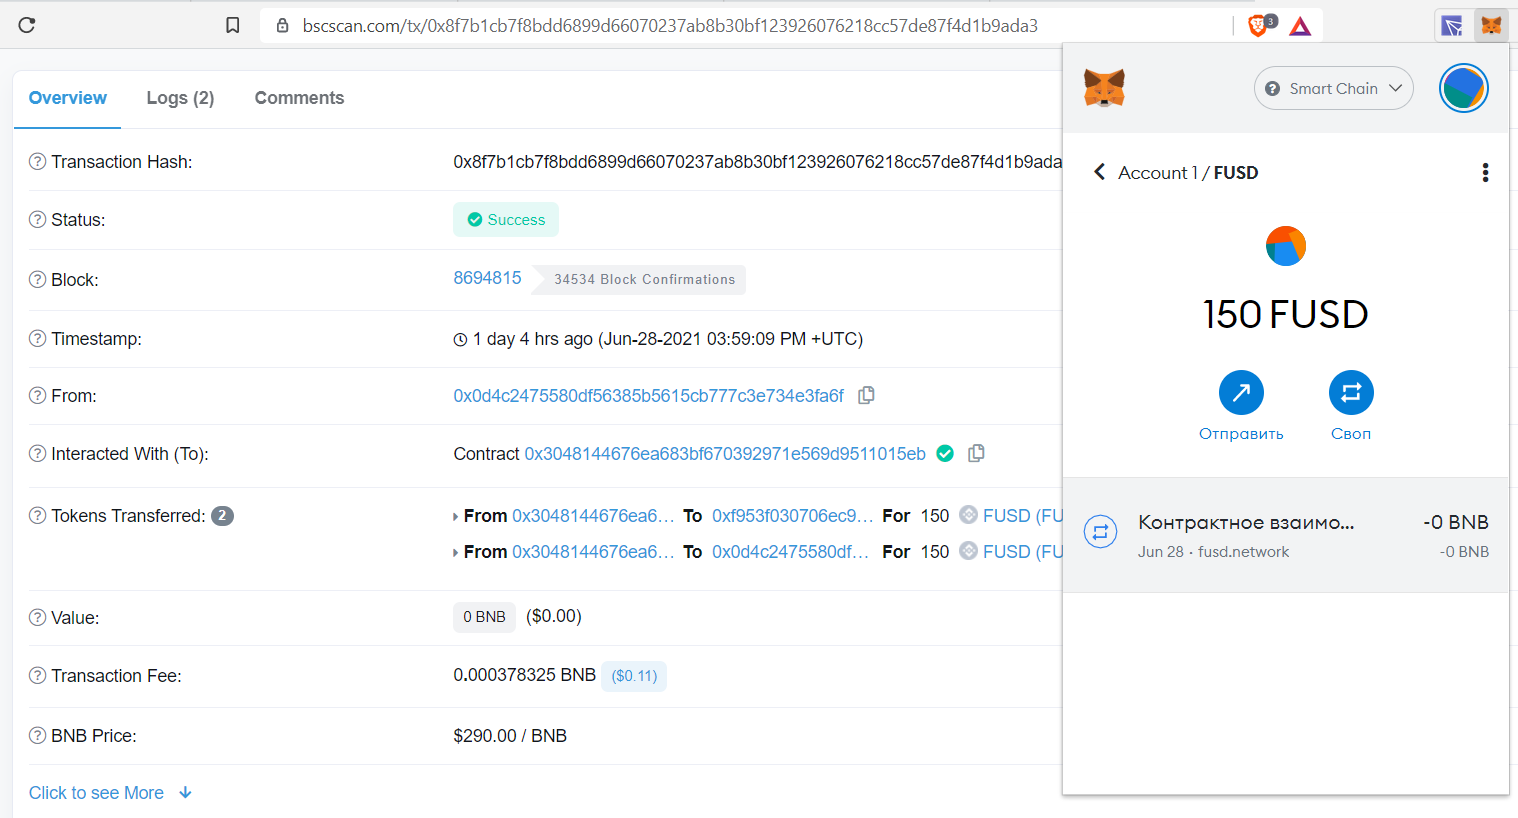The width and height of the screenshot is (1518, 818).
Task: Click help icon next to Interacted With
Action: [37, 453]
